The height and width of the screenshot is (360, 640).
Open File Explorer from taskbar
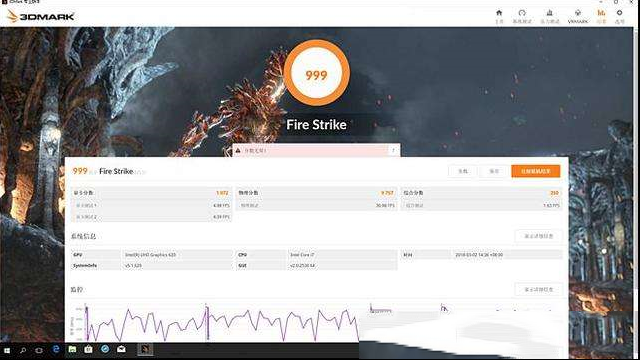coord(72,349)
